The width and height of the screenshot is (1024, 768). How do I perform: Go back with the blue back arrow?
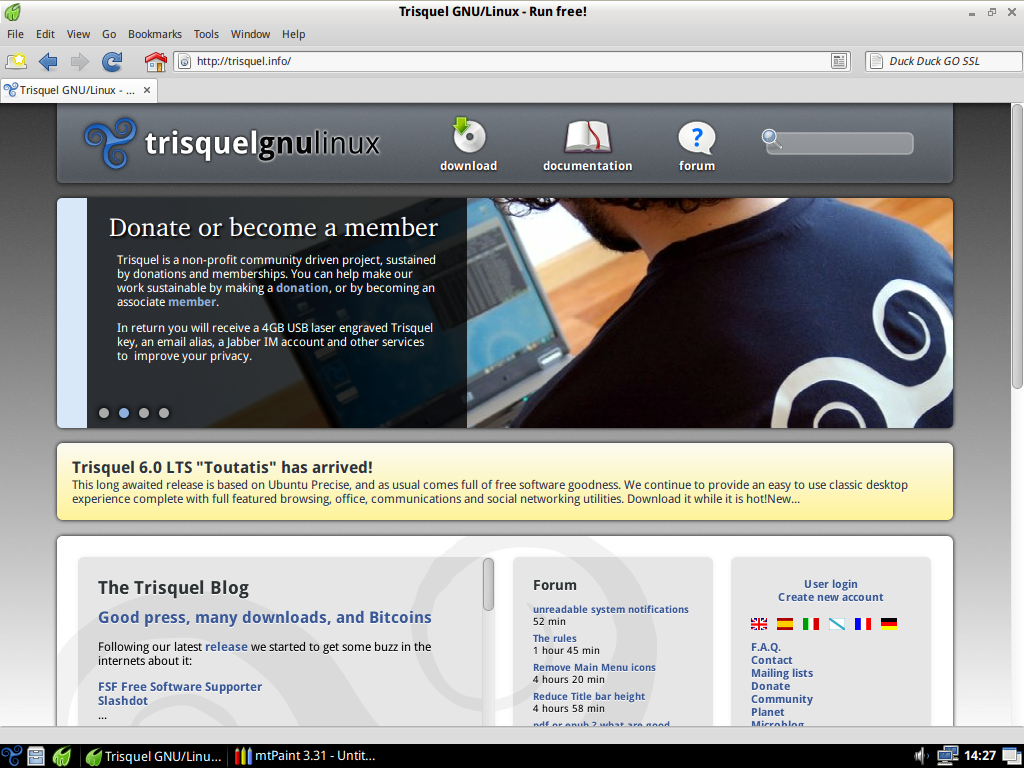pyautogui.click(x=48, y=61)
